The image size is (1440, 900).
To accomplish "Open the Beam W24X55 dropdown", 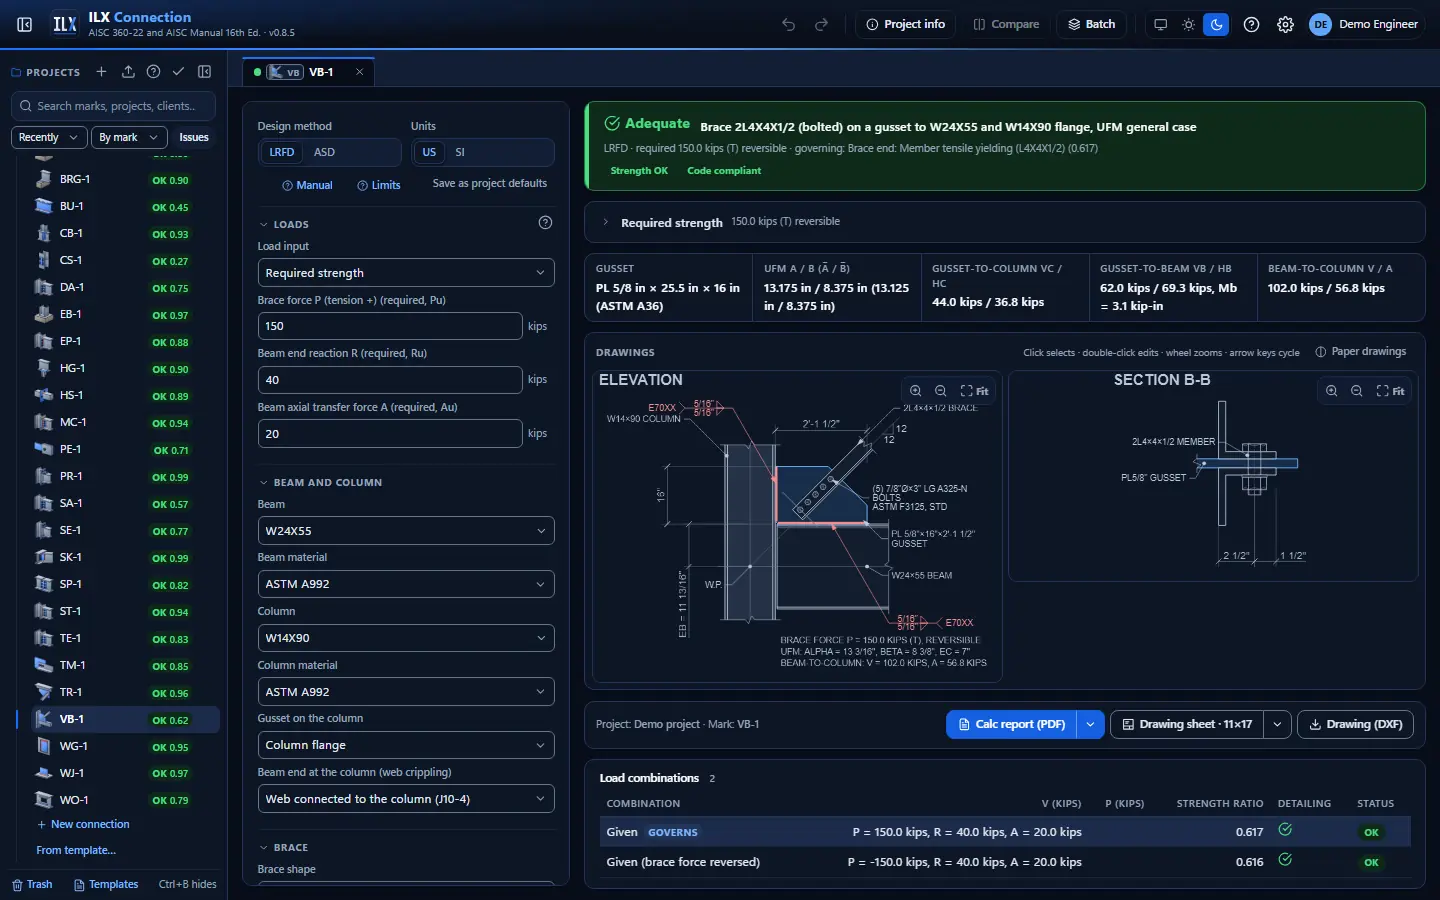I will (406, 531).
